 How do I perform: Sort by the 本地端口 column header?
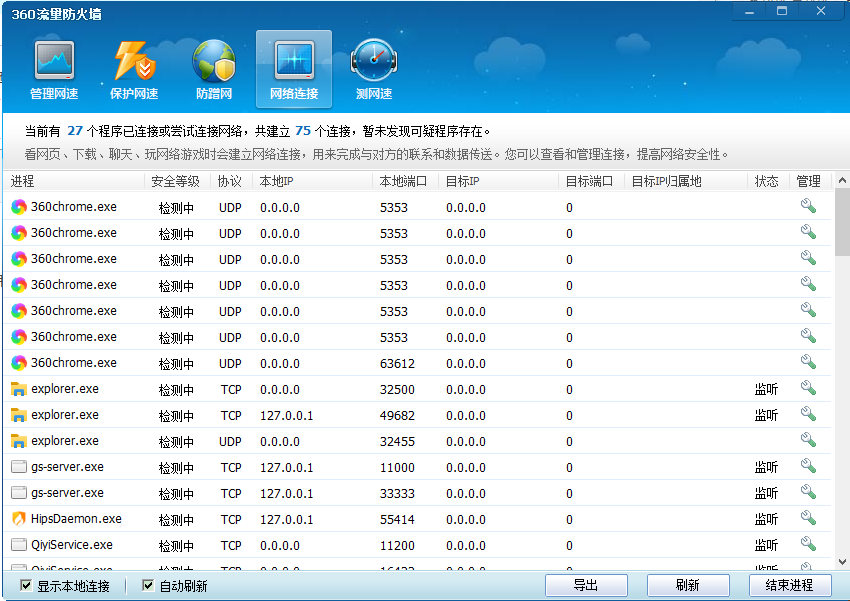405,181
